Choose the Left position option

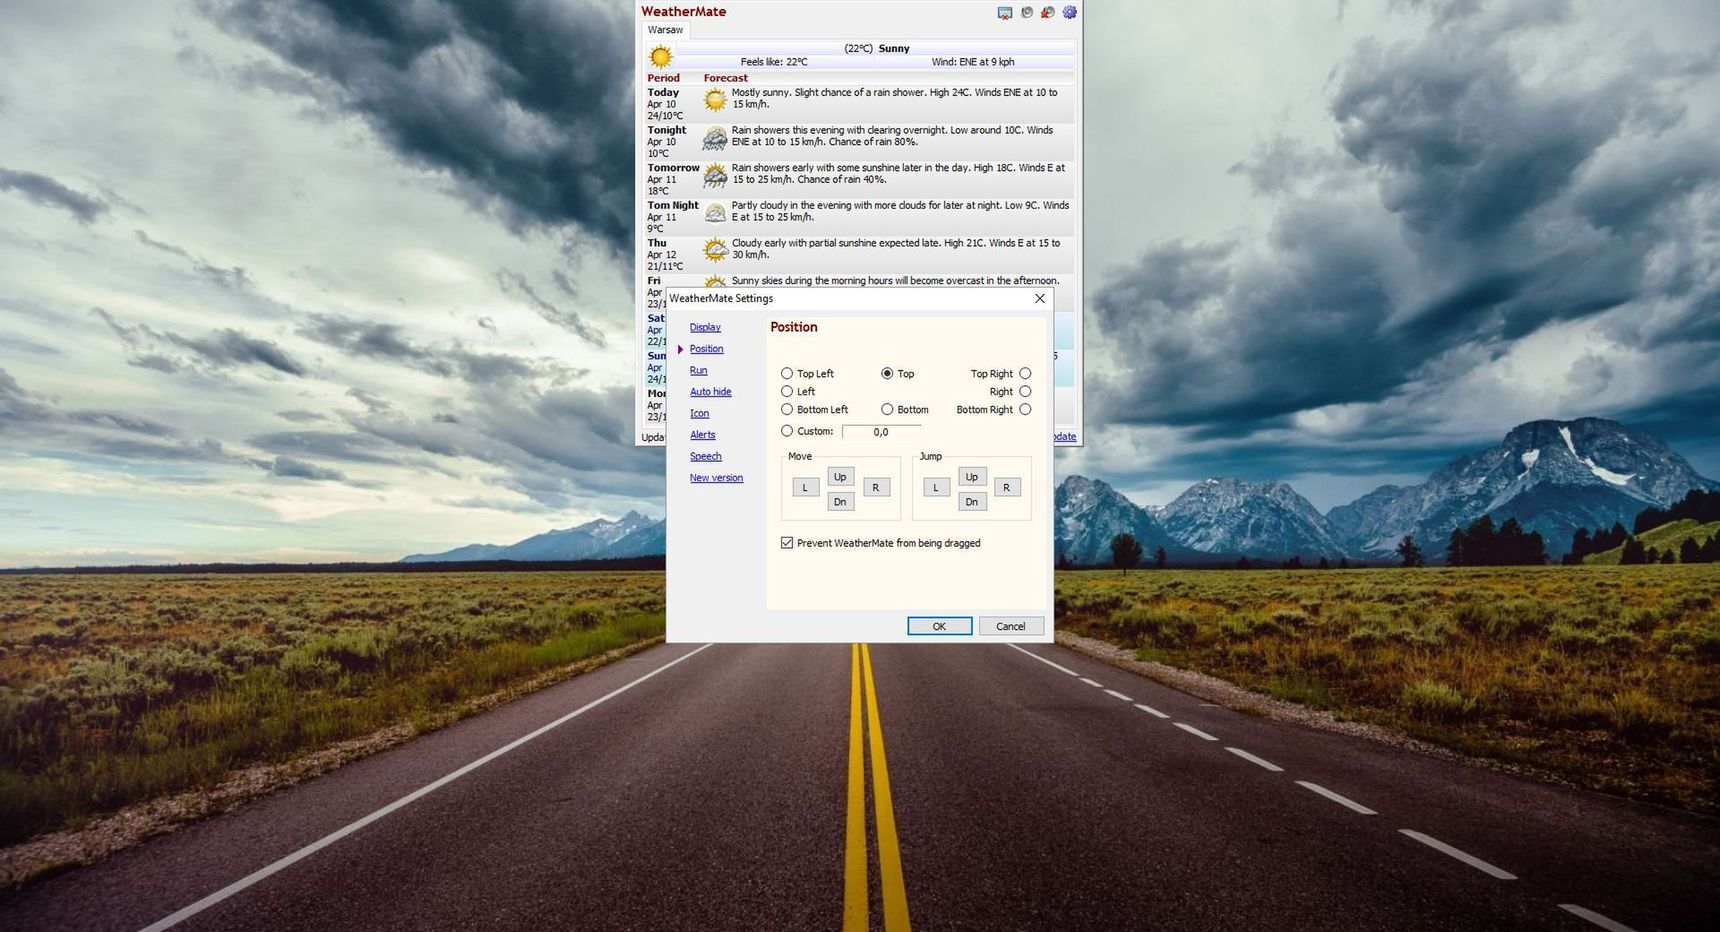(787, 391)
